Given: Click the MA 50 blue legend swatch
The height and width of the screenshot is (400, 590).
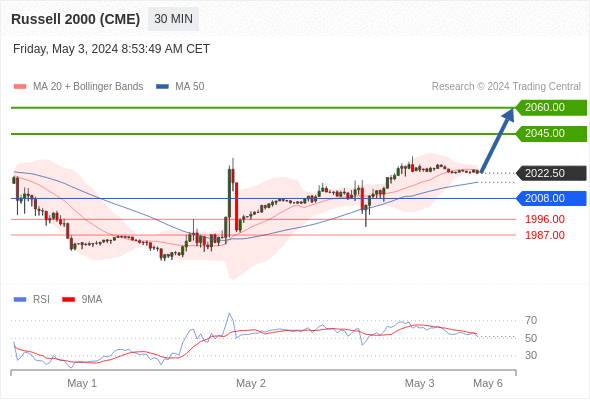Looking at the screenshot, I should tap(162, 87).
